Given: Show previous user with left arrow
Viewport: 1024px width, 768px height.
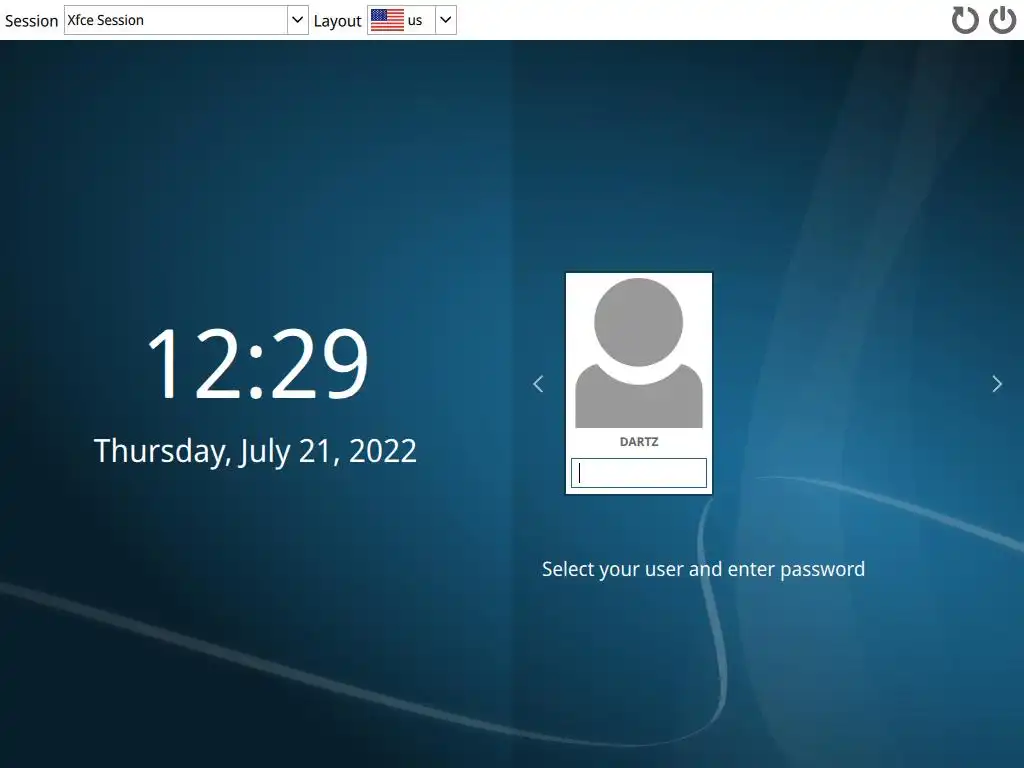Looking at the screenshot, I should [x=538, y=384].
